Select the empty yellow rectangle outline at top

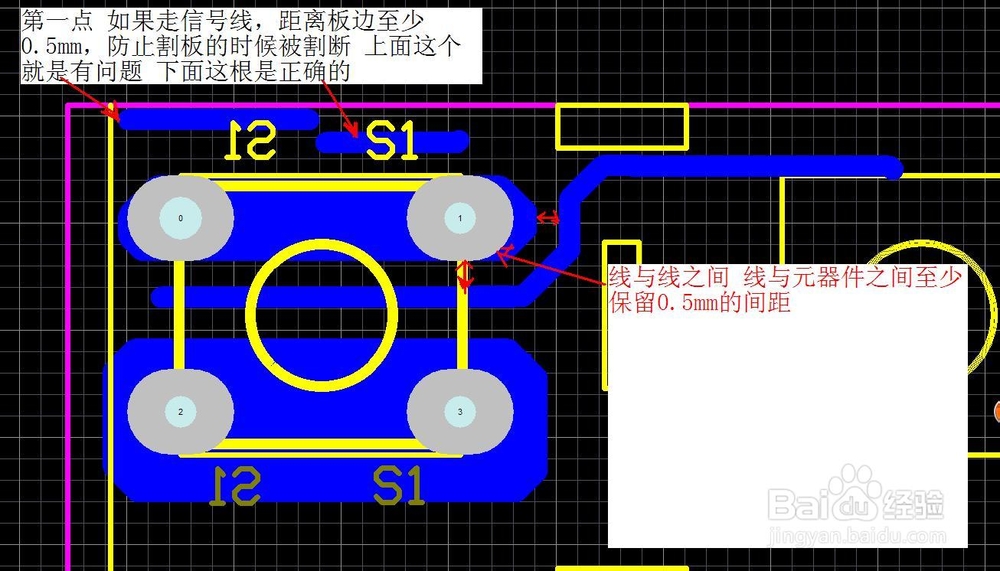click(622, 126)
